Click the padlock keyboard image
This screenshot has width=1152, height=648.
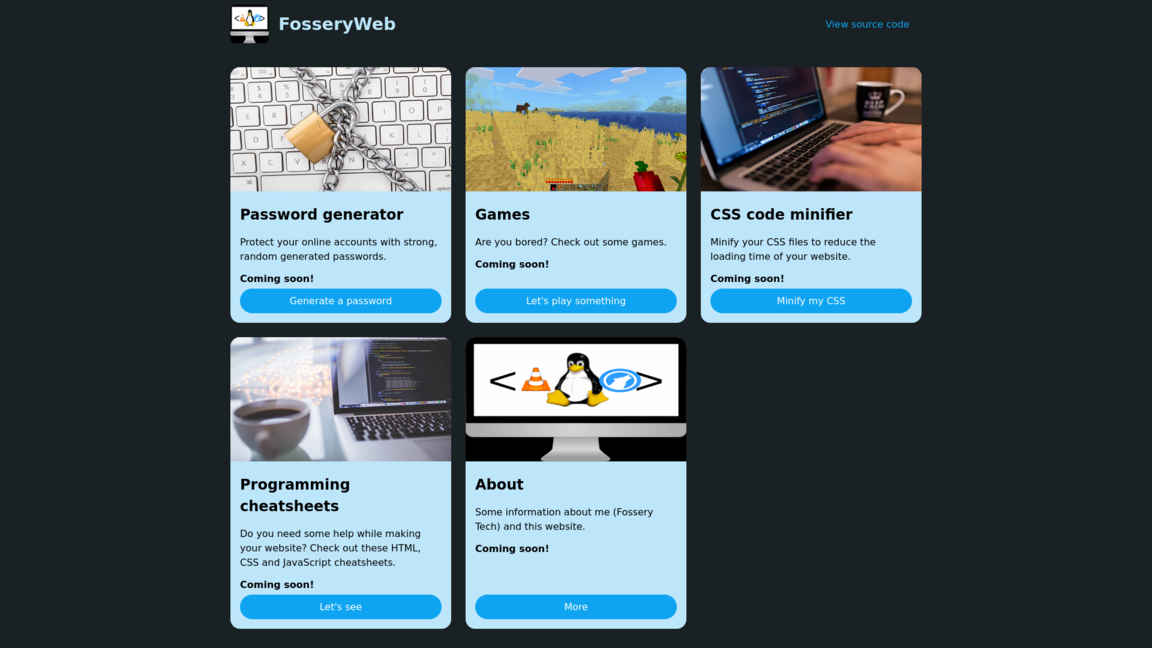341,129
